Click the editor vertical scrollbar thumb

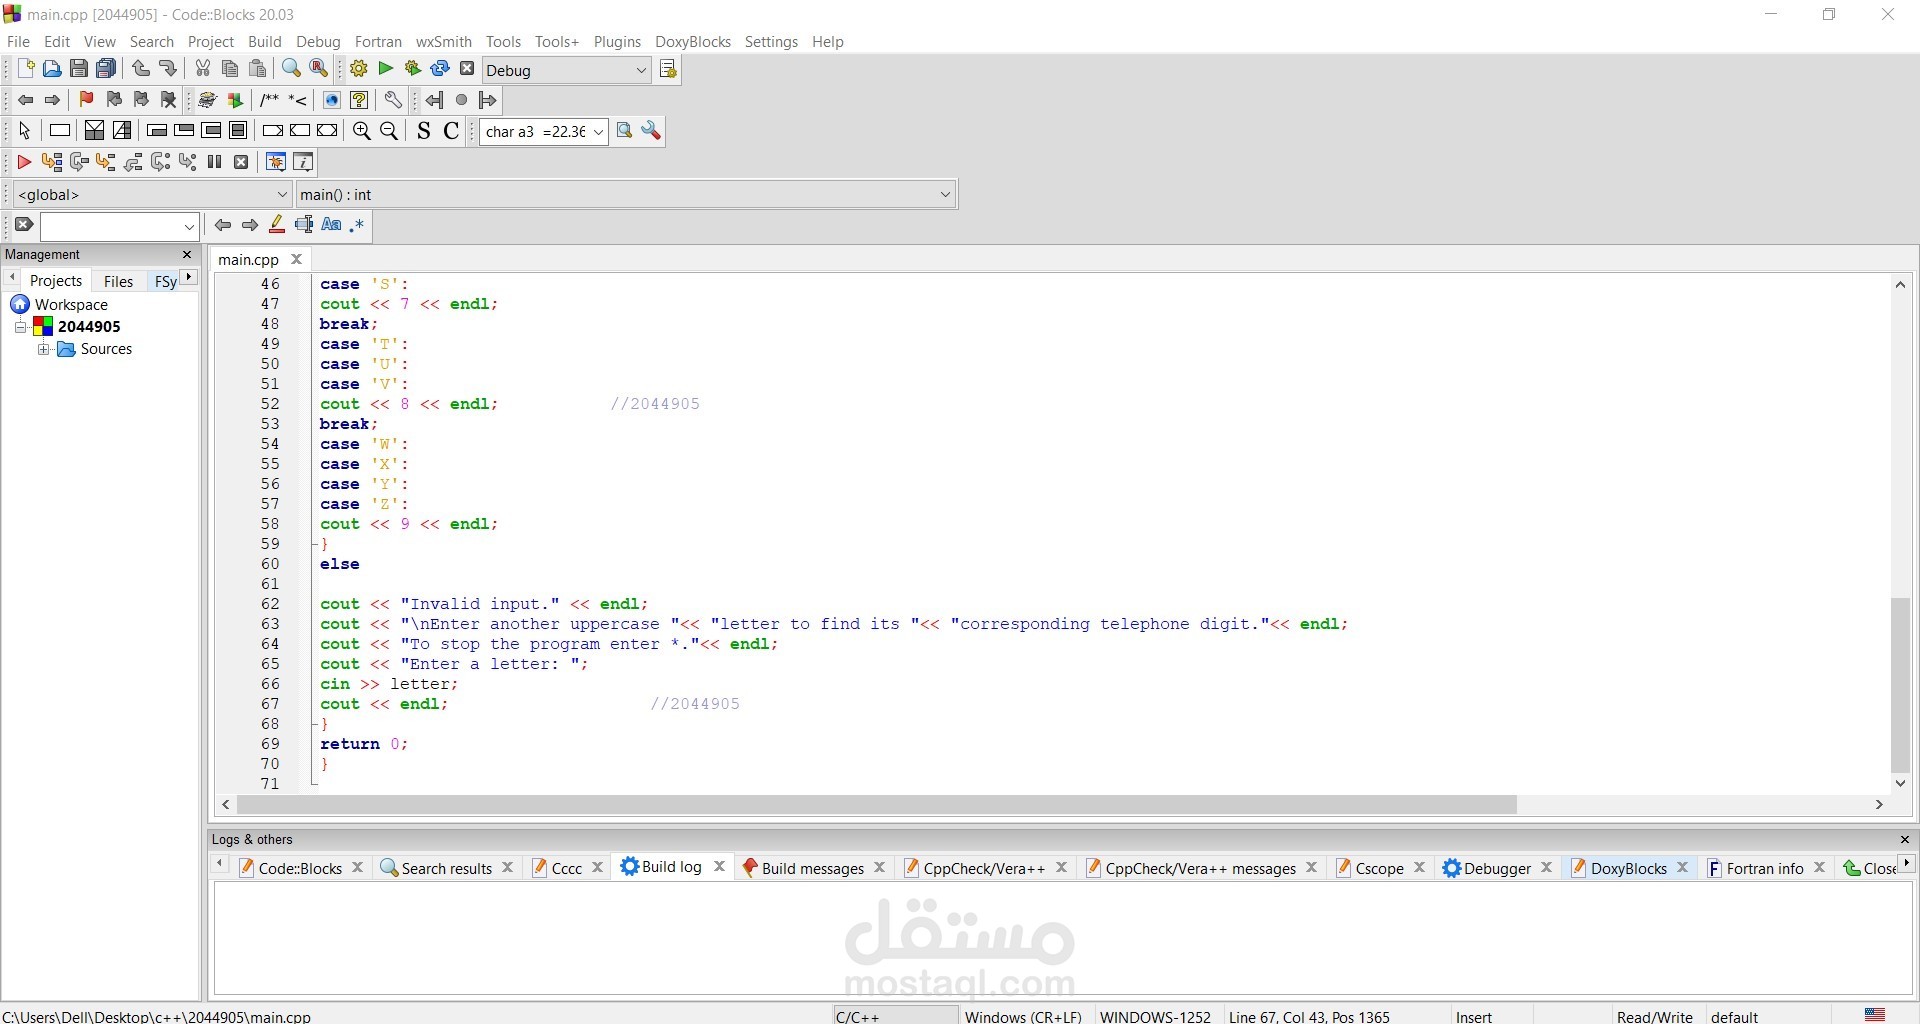coord(1900,685)
